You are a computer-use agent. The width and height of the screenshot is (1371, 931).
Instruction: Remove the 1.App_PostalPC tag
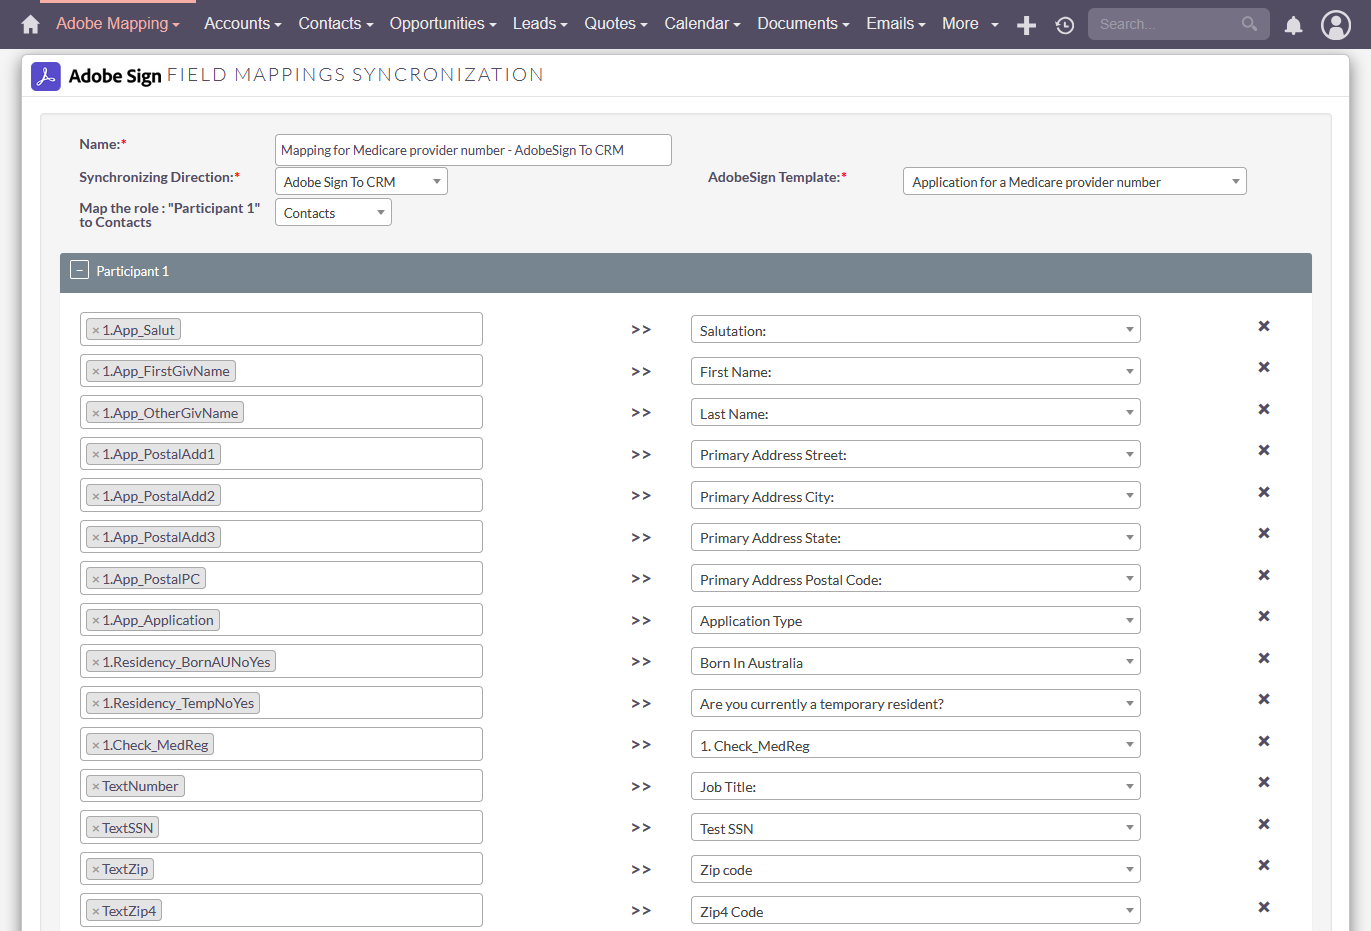[x=96, y=580]
